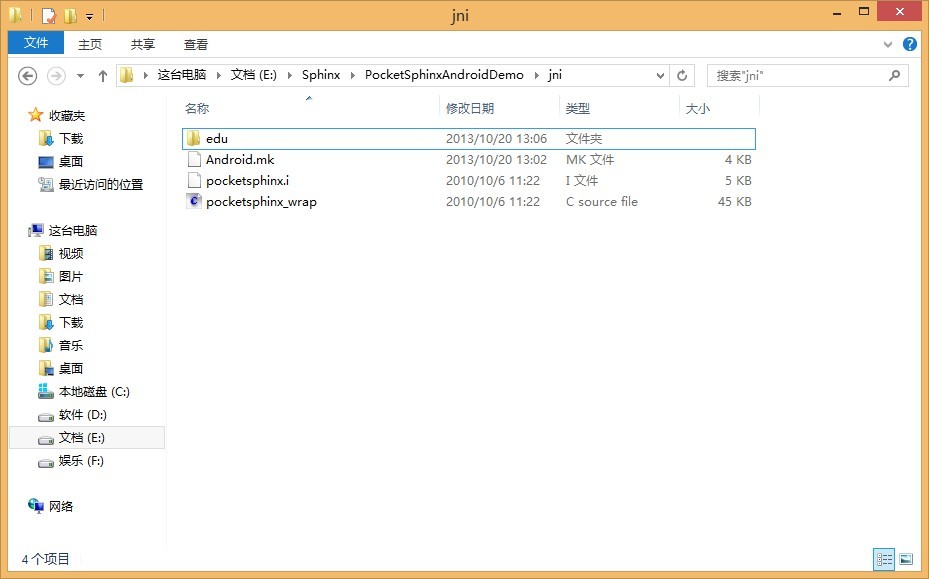
Task: Sort by the 大小 (Size) column header
Action: pyautogui.click(x=698, y=108)
